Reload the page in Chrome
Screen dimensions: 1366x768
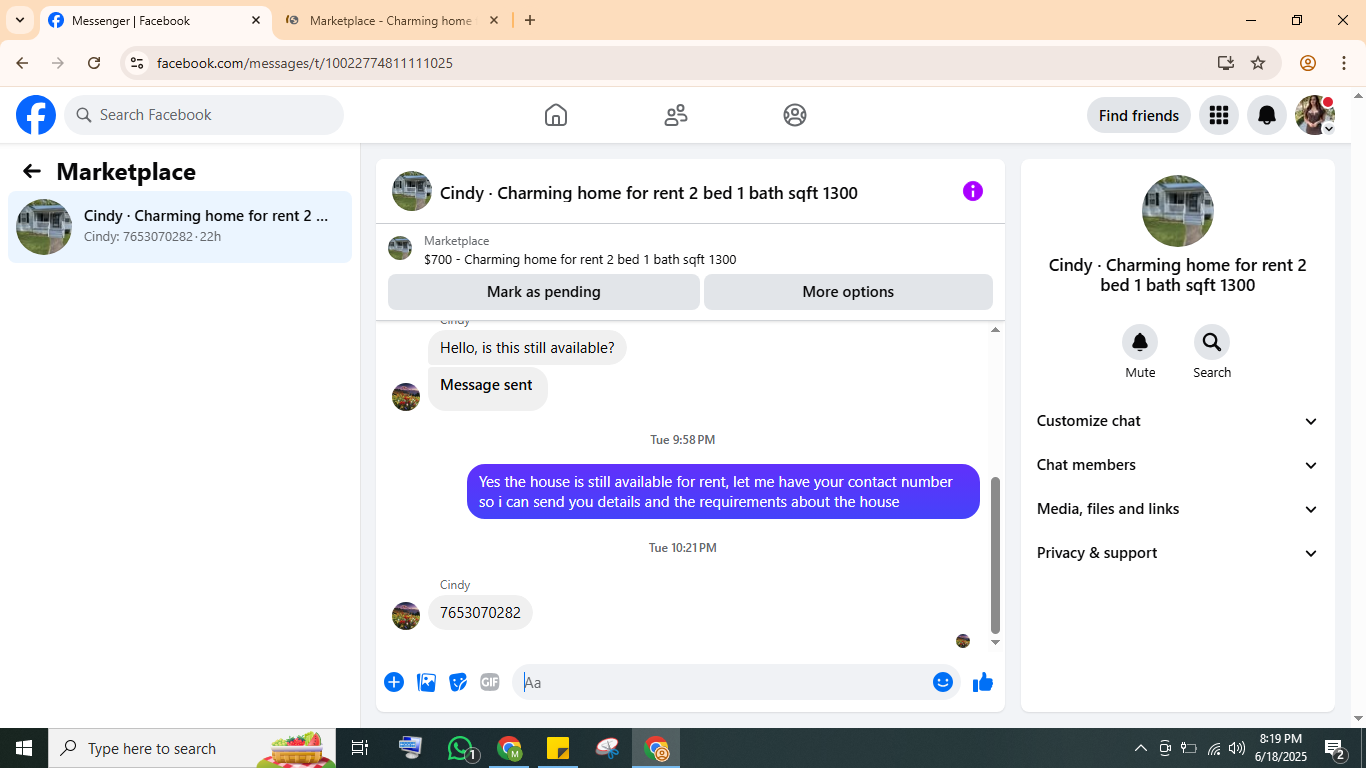click(x=94, y=63)
